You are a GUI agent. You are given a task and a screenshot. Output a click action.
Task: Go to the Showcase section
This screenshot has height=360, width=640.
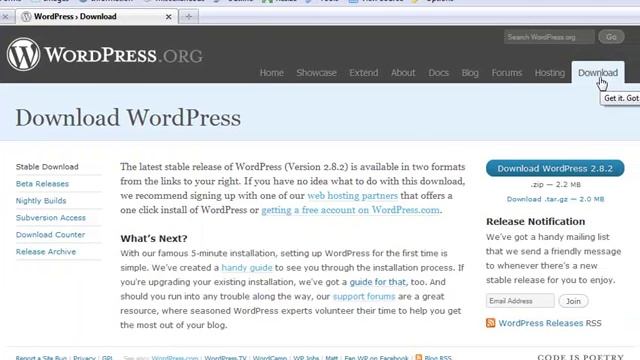click(316, 73)
